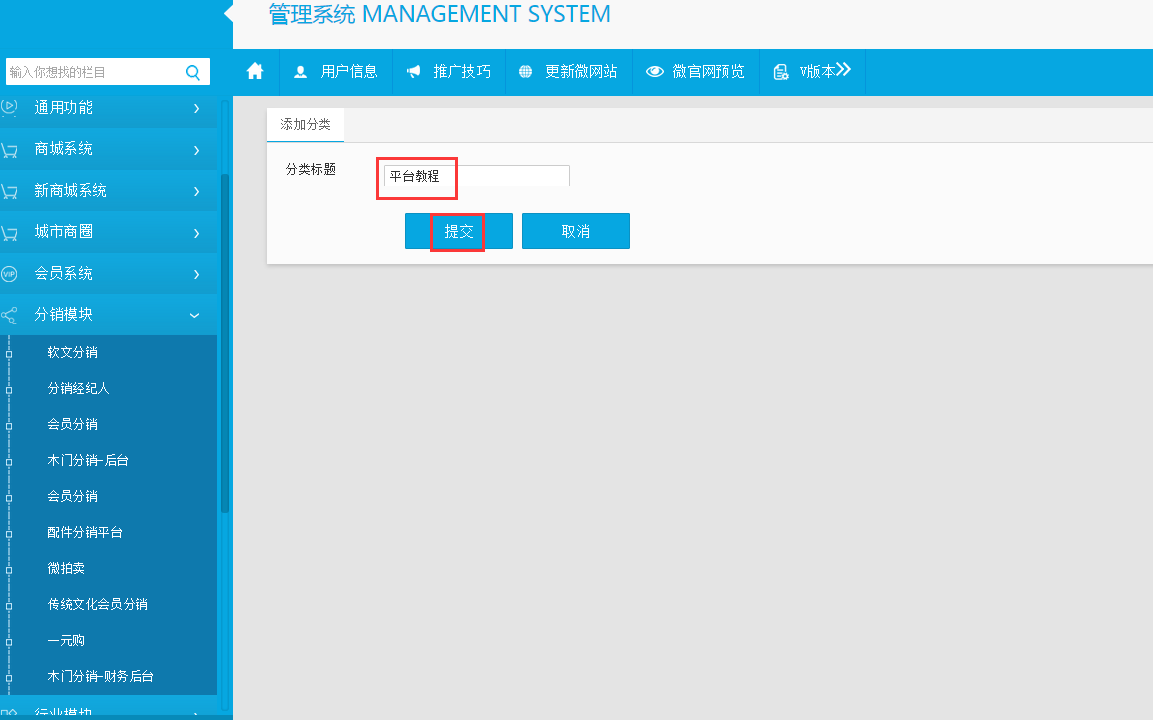Viewport: 1153px width, 720px height.
Task: Open 木门分销-财务后台 in sidebar
Action: click(x=101, y=677)
